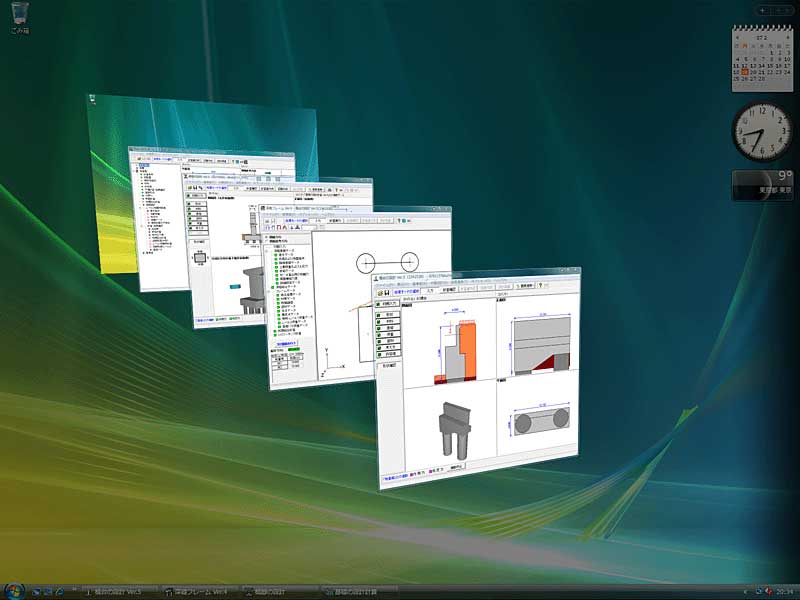Select date 14 in the calendar gadget

coord(762,66)
